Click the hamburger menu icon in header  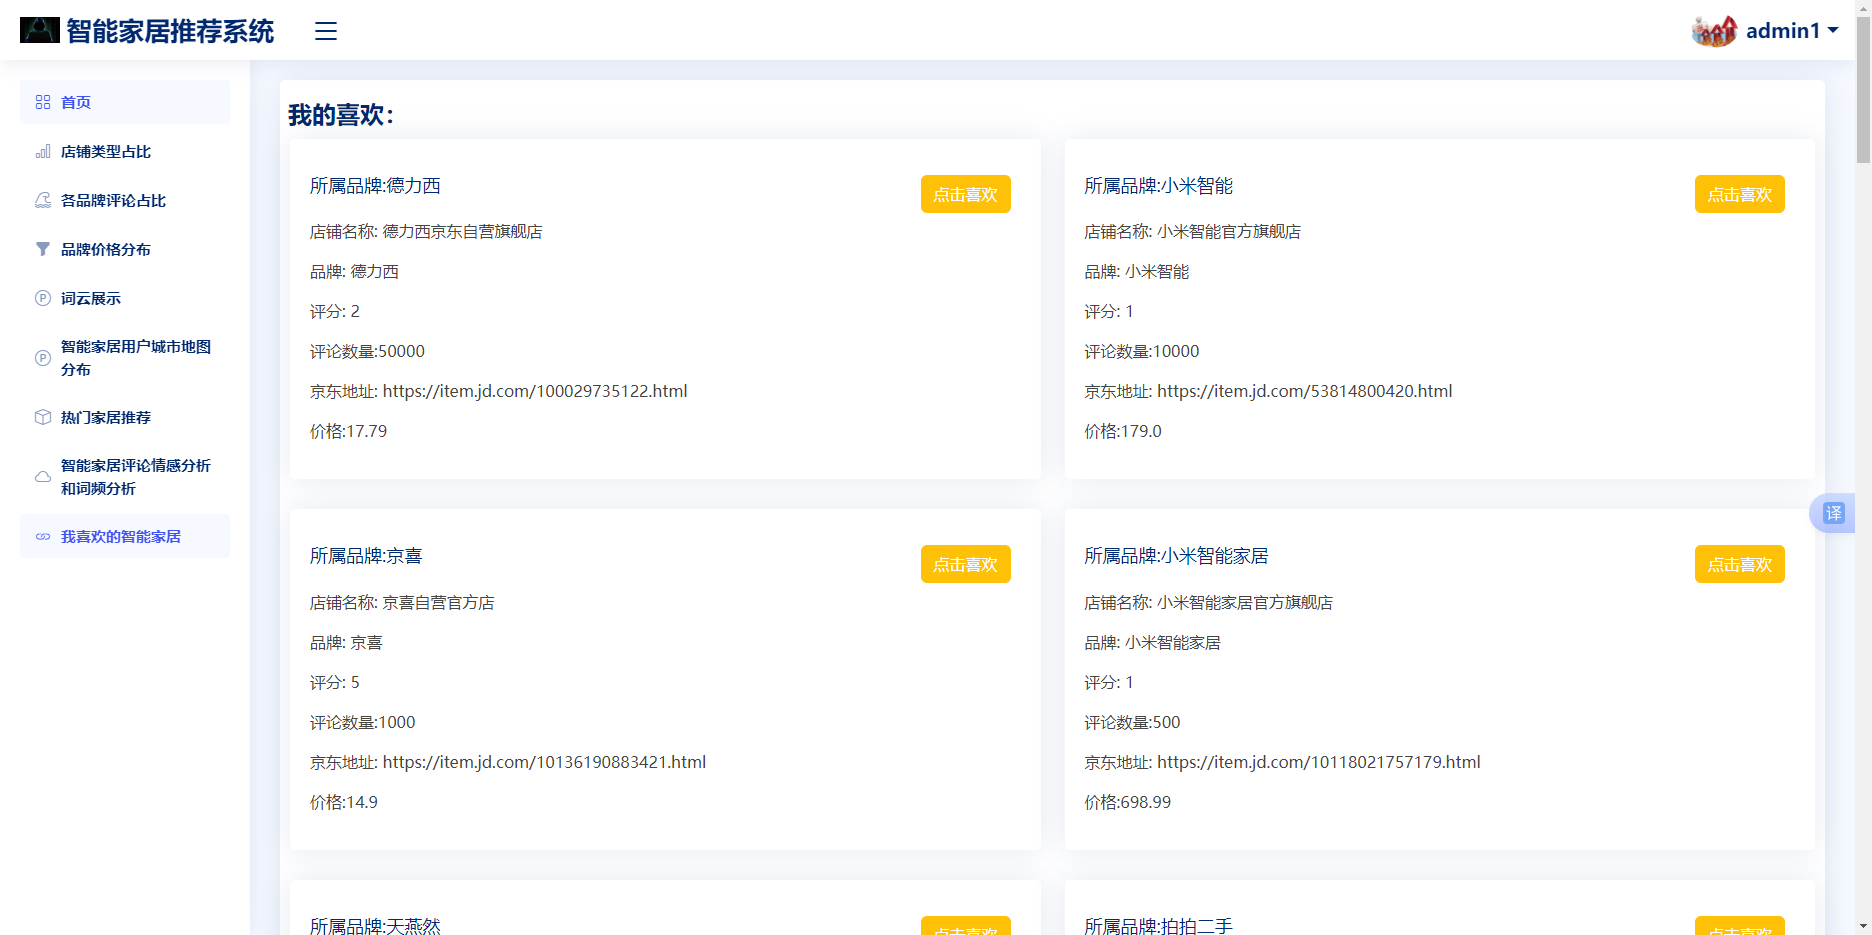(x=326, y=31)
